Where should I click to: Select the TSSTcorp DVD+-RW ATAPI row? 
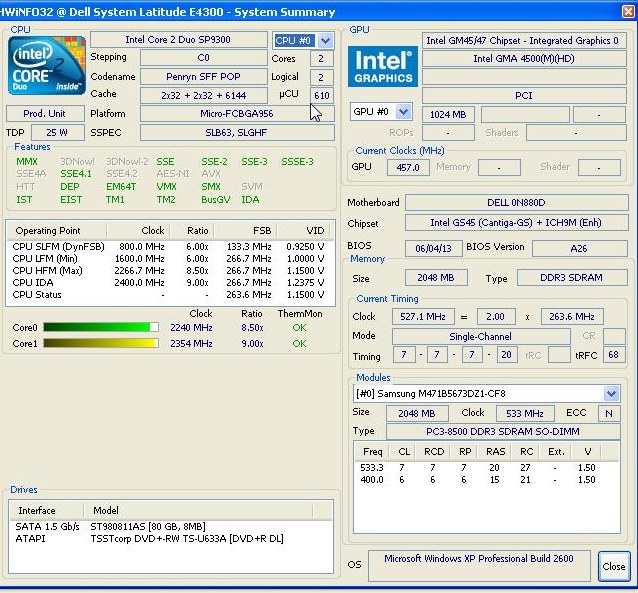170,539
